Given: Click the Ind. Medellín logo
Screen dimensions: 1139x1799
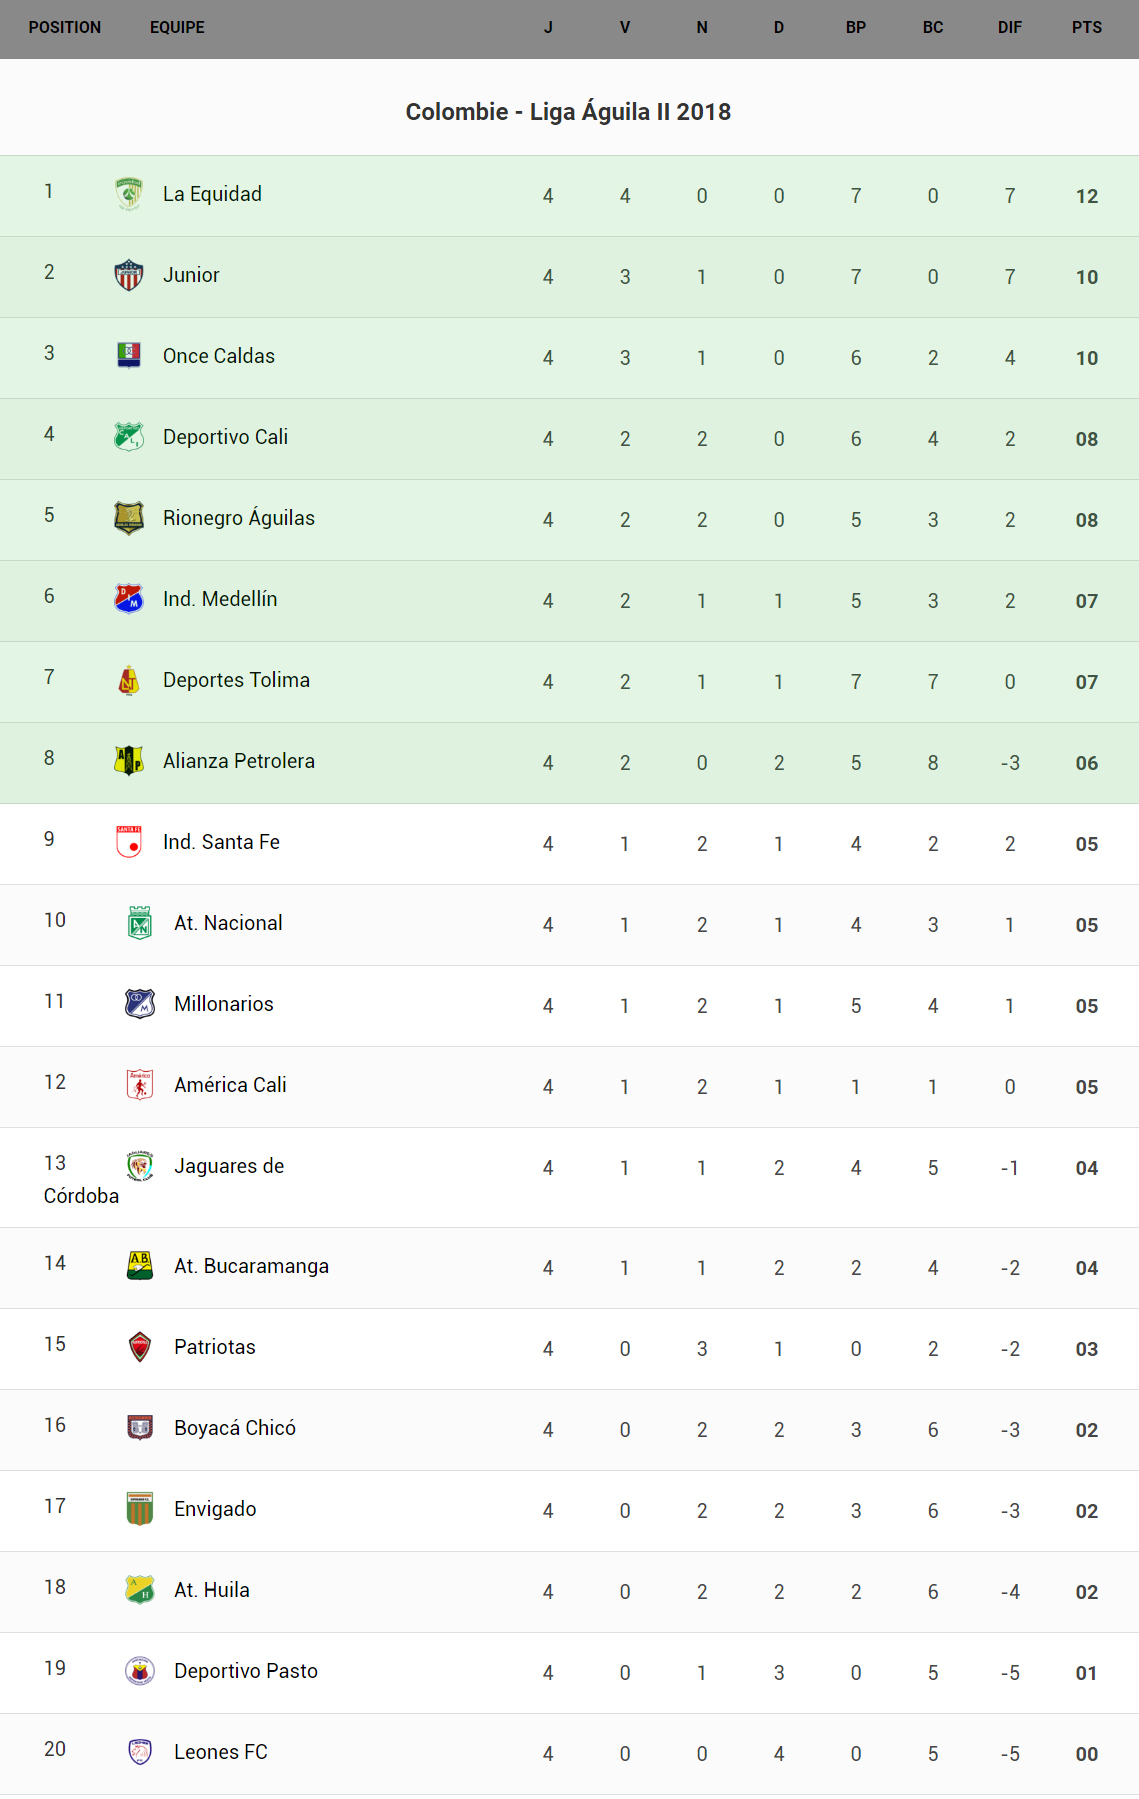Looking at the screenshot, I should point(129,599).
